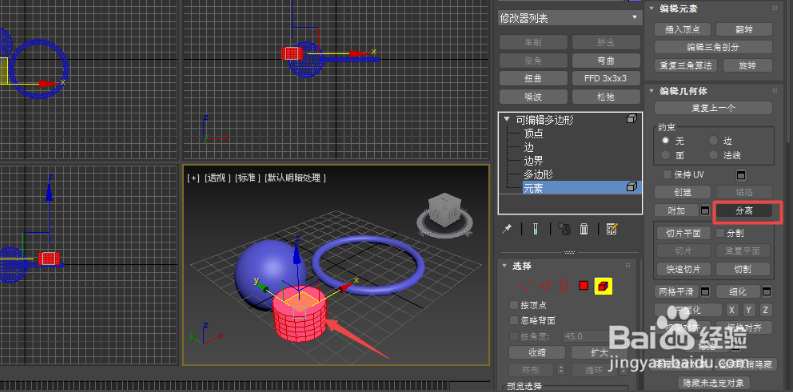Open settings box next to 细化
This screenshot has width=793, height=392.
point(767,292)
